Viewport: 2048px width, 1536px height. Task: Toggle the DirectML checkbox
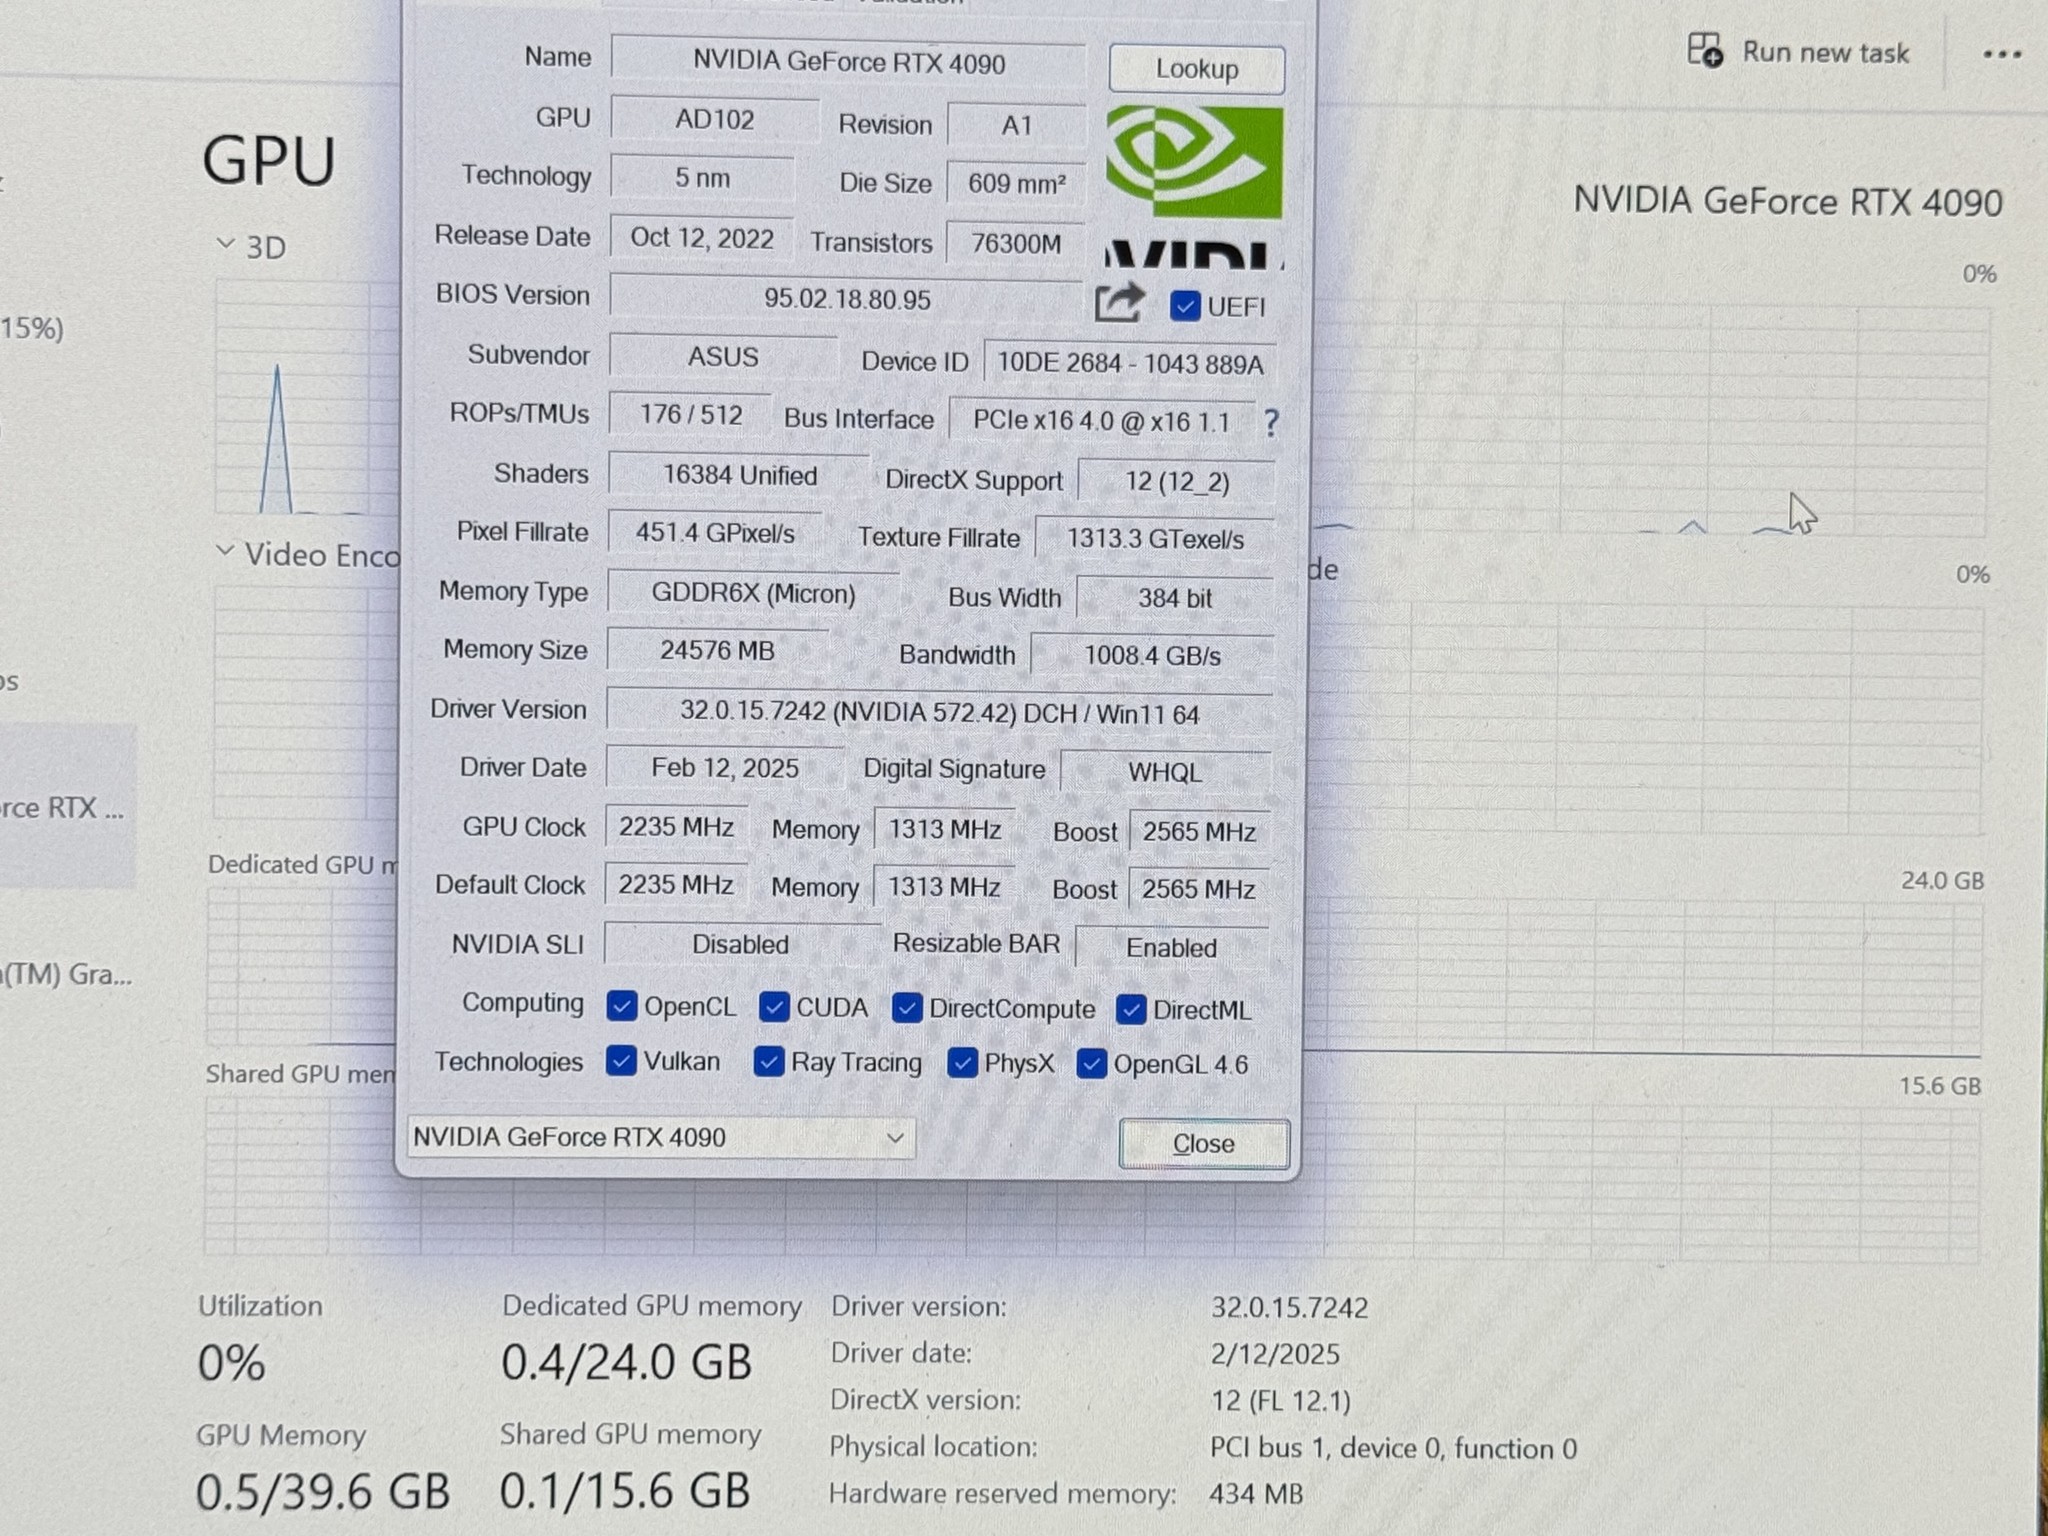click(1130, 1010)
